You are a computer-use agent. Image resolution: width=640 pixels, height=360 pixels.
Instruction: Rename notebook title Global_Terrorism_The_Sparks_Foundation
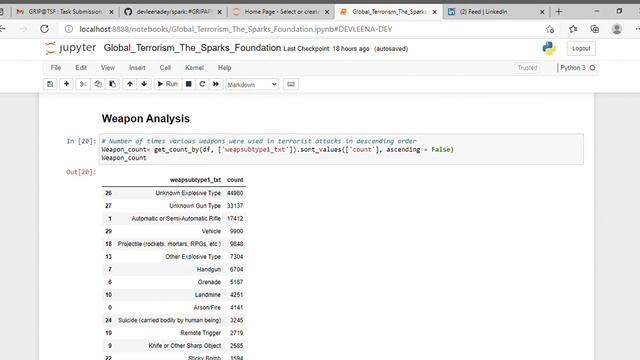(x=192, y=48)
